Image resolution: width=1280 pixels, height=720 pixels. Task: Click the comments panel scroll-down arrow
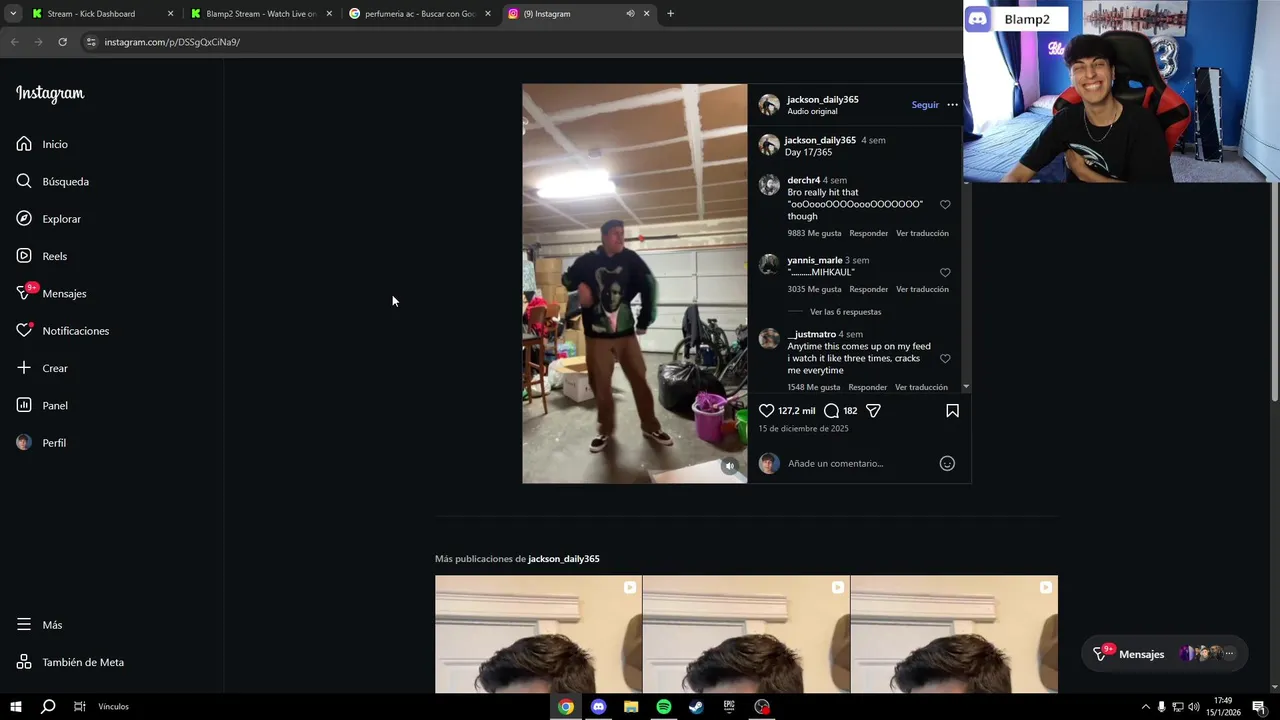click(966, 387)
